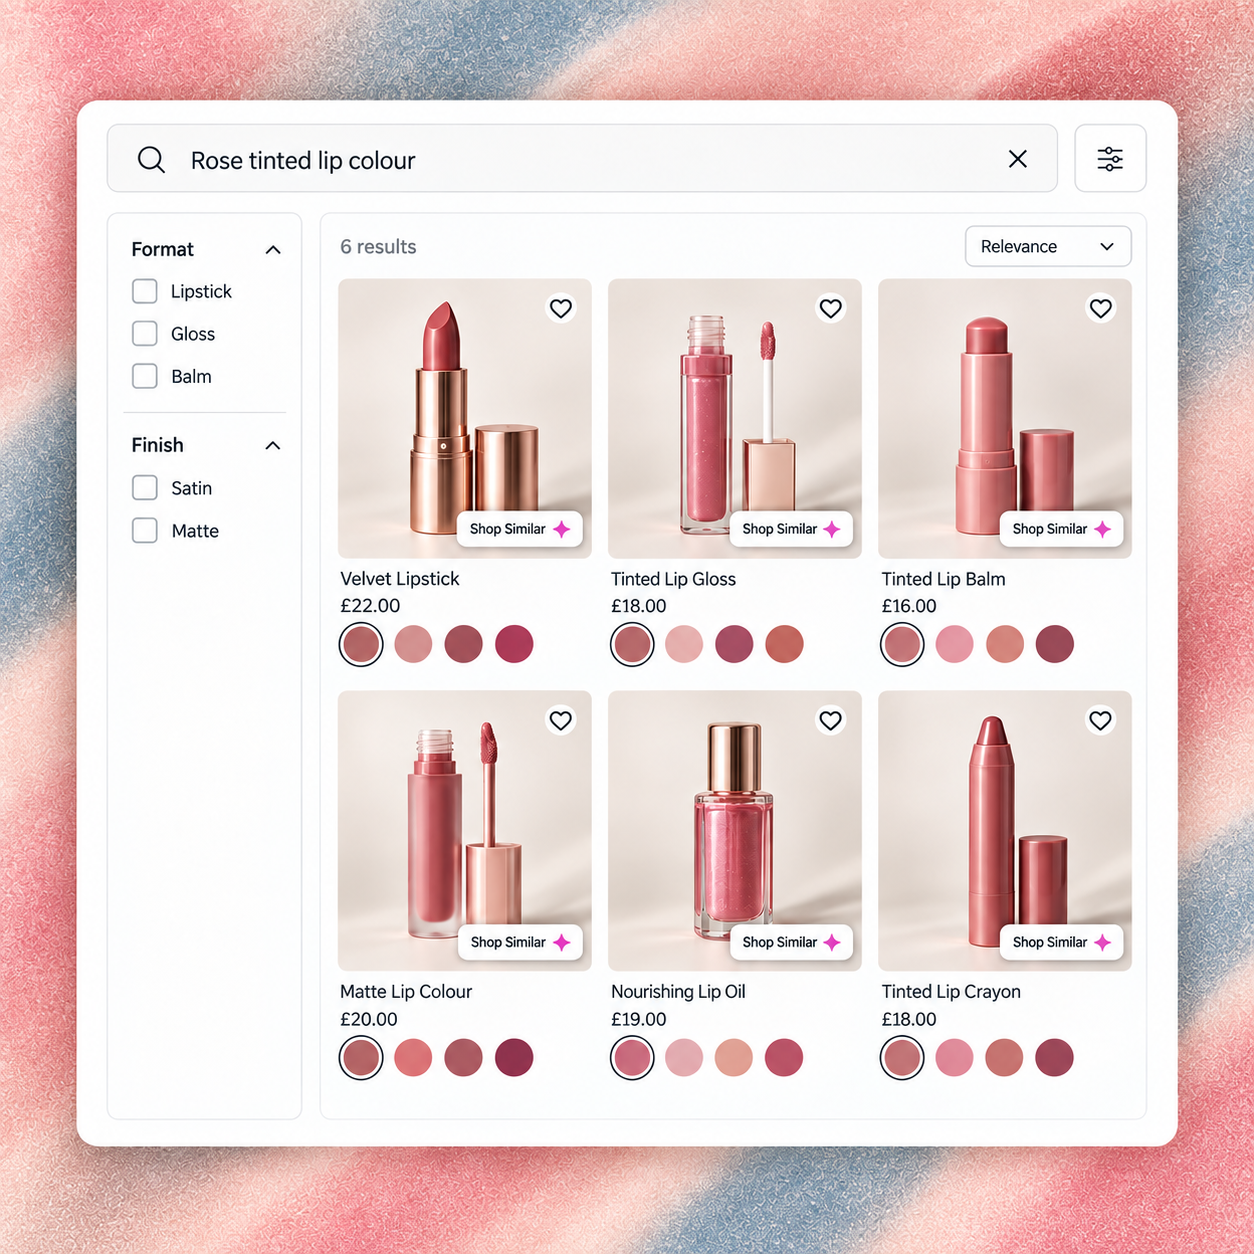Viewport: 1254px width, 1254px height.
Task: Favourite the Matte Lip Colour heart
Action: coord(561,720)
